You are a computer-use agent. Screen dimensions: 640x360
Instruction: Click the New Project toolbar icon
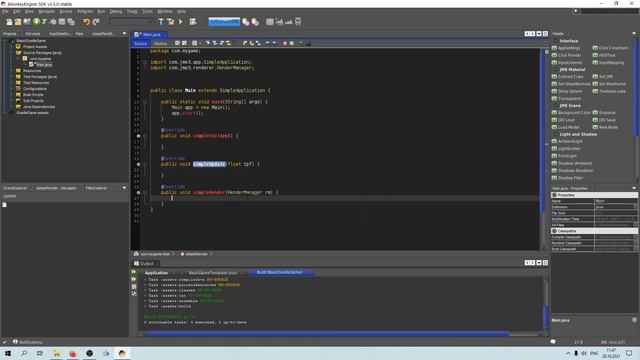[x=18, y=22]
